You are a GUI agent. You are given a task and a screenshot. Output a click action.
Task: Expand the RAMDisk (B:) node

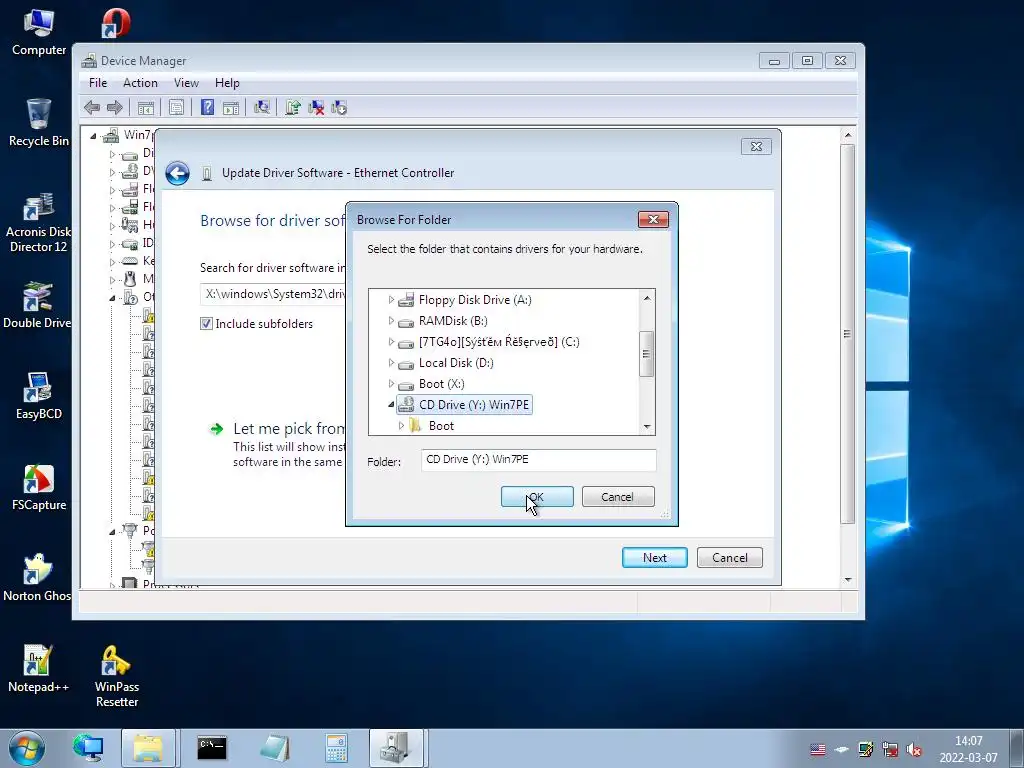391,321
